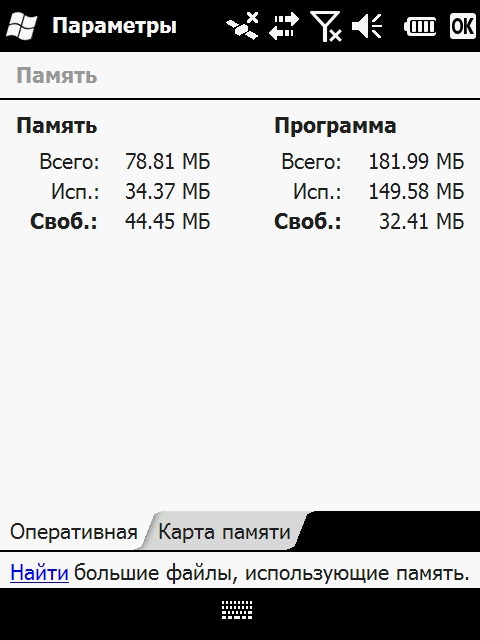Screen dimensions: 480x640
Task: Click the Параметры title text
Action: pos(114,26)
